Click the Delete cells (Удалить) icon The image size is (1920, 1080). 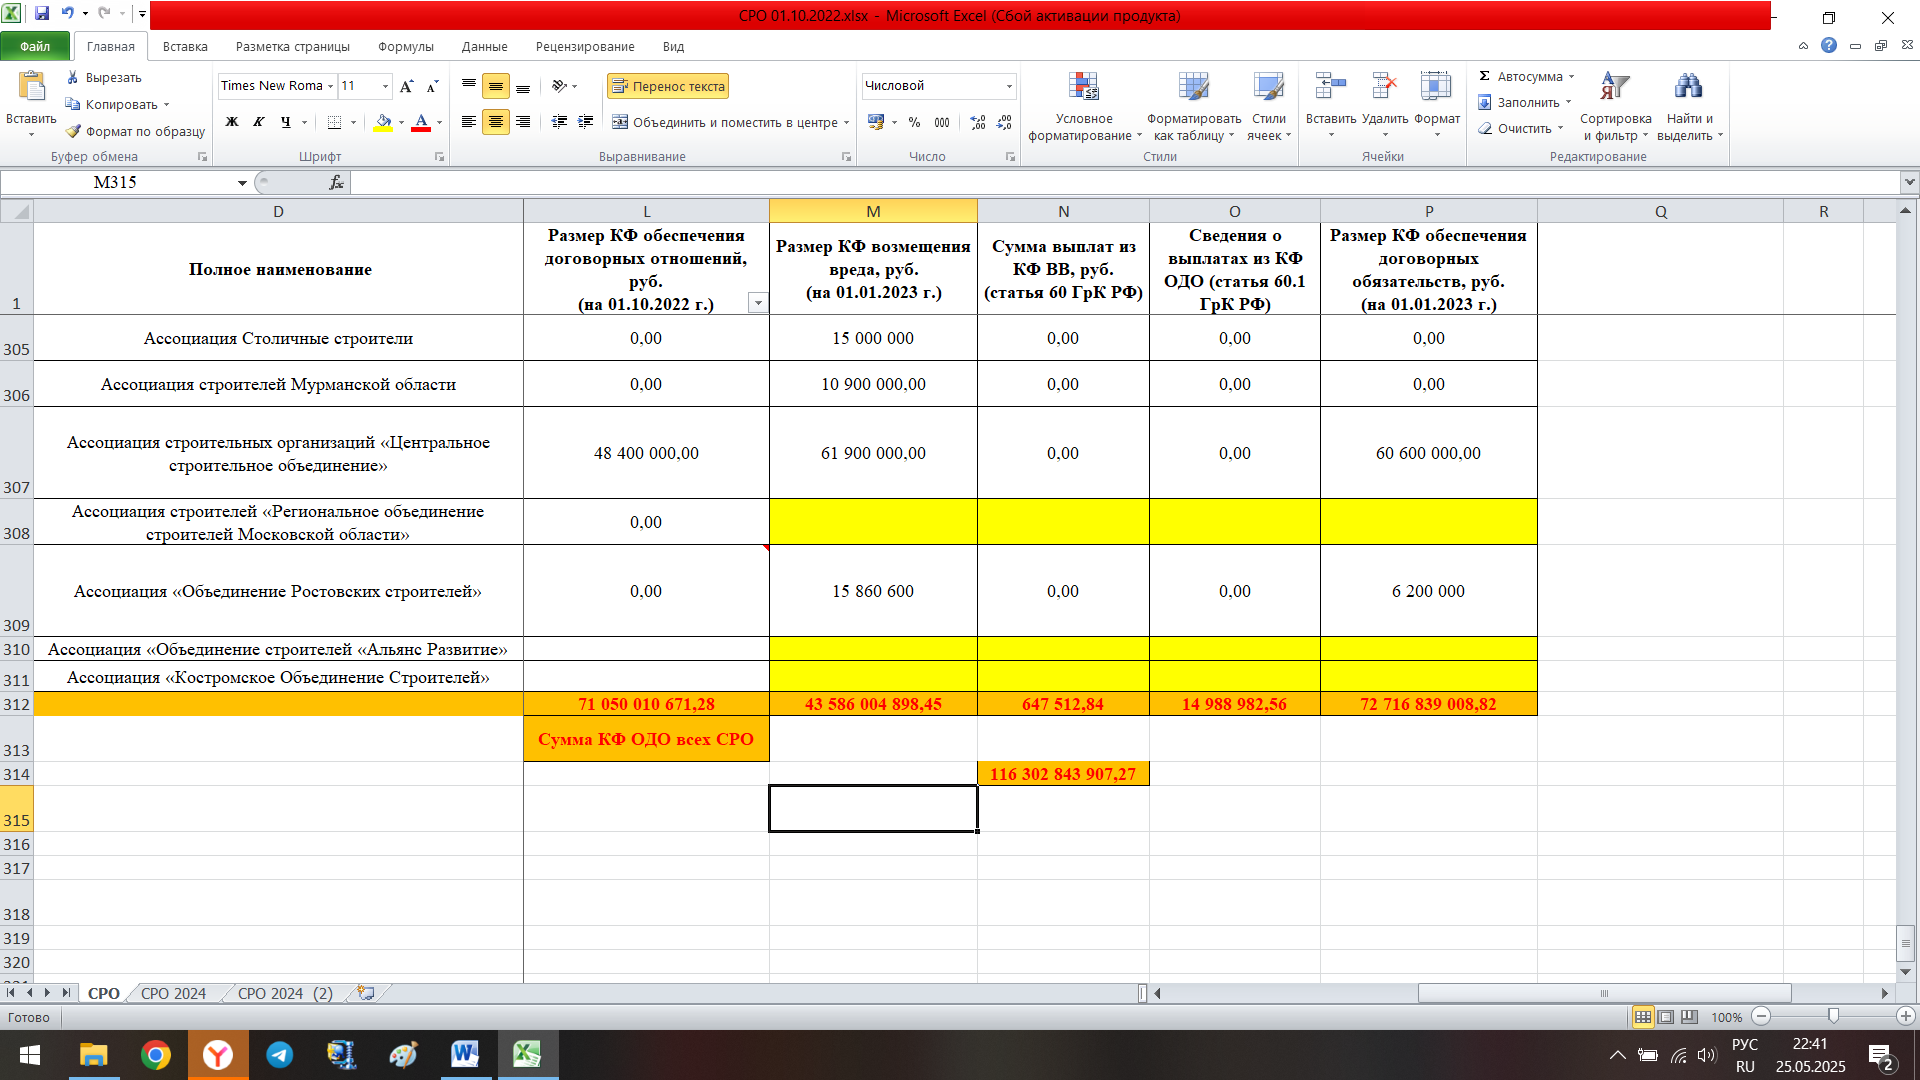[x=1384, y=86]
